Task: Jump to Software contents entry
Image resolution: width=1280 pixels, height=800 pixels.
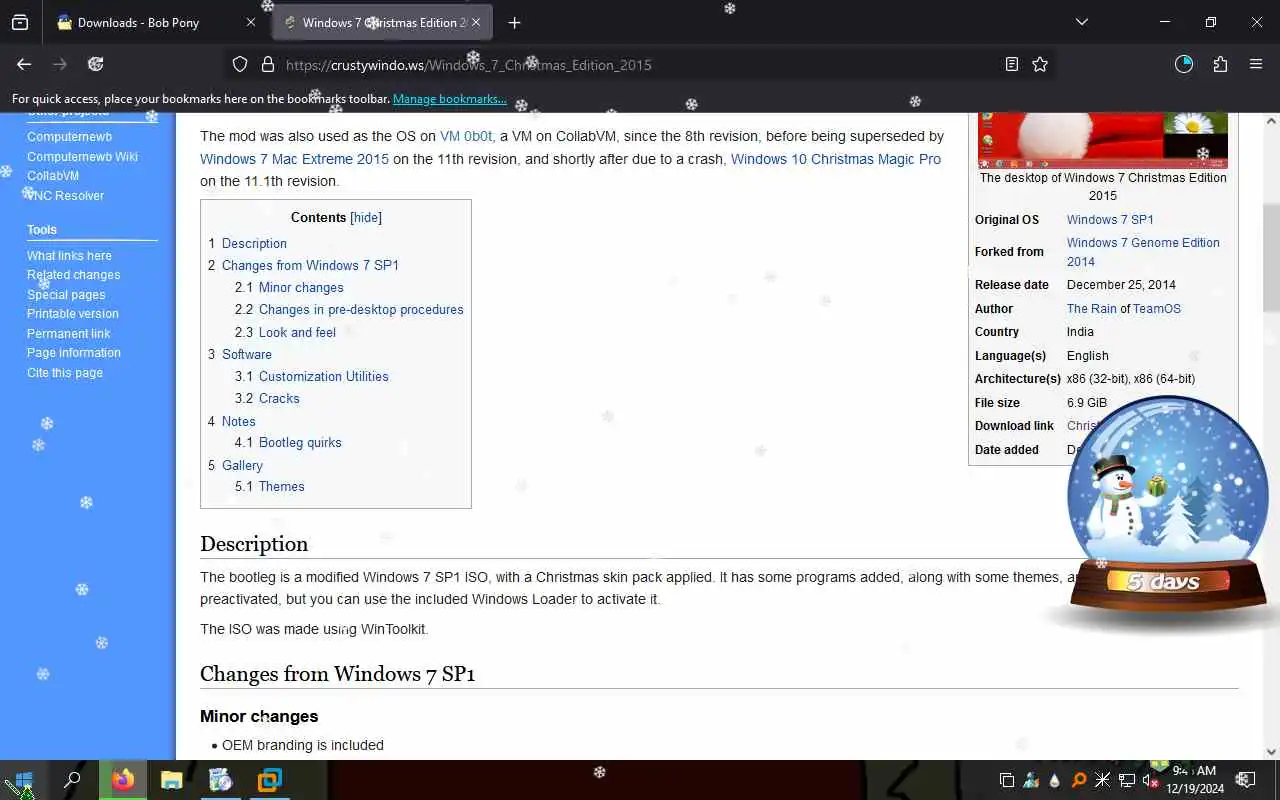Action: tap(247, 354)
